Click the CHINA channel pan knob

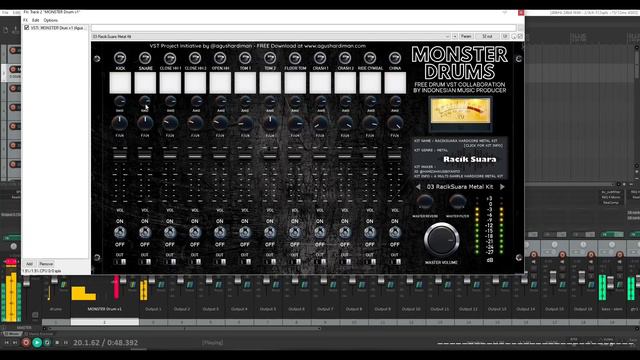point(395,123)
